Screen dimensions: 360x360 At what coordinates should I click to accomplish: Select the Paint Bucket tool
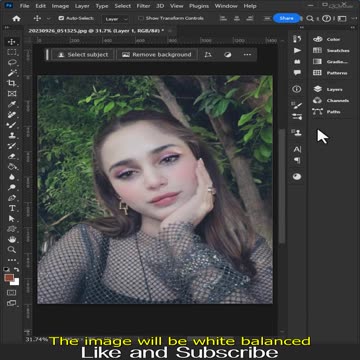click(12, 166)
